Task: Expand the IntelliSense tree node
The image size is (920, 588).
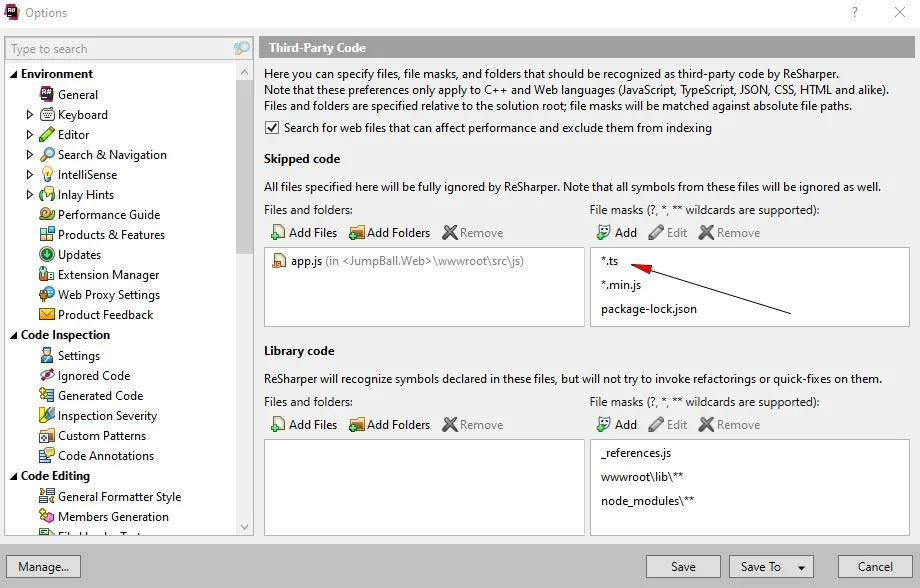Action: 29,174
